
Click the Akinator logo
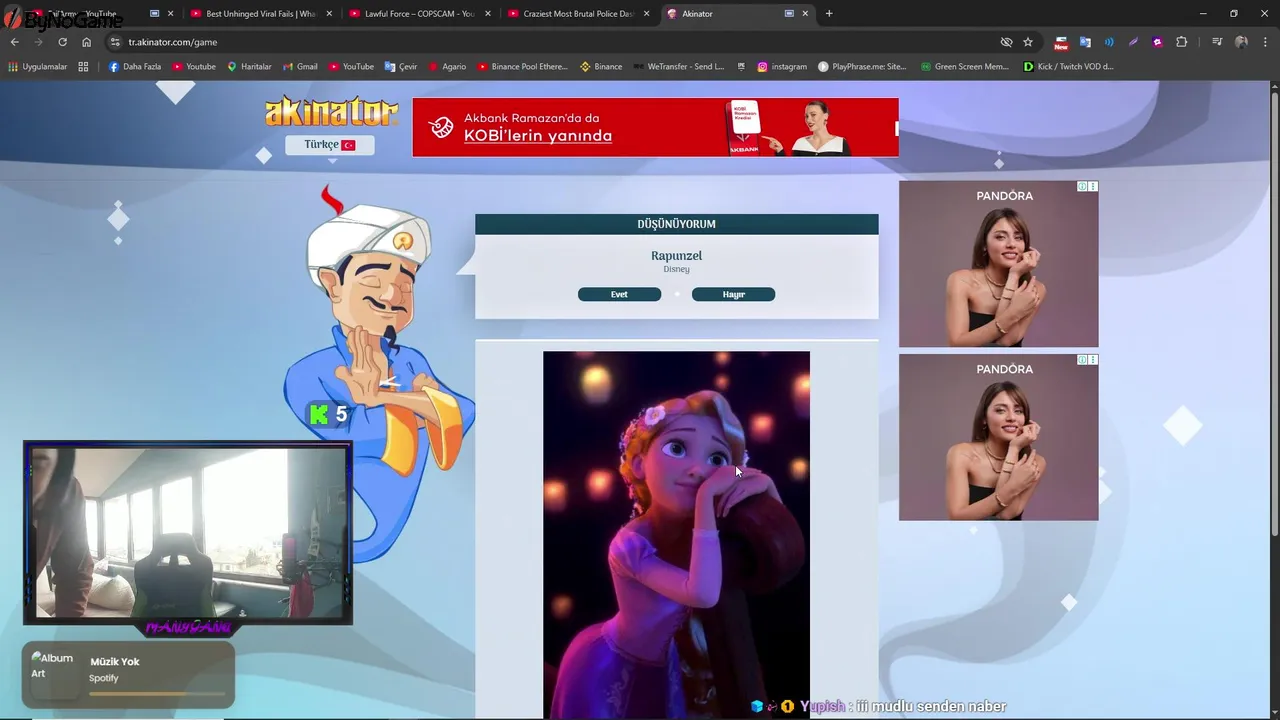point(331,112)
